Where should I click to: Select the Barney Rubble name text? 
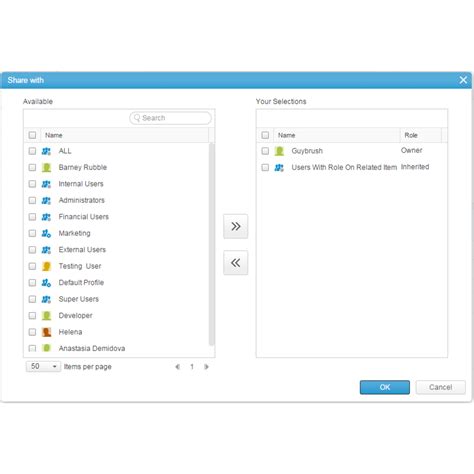tap(83, 167)
